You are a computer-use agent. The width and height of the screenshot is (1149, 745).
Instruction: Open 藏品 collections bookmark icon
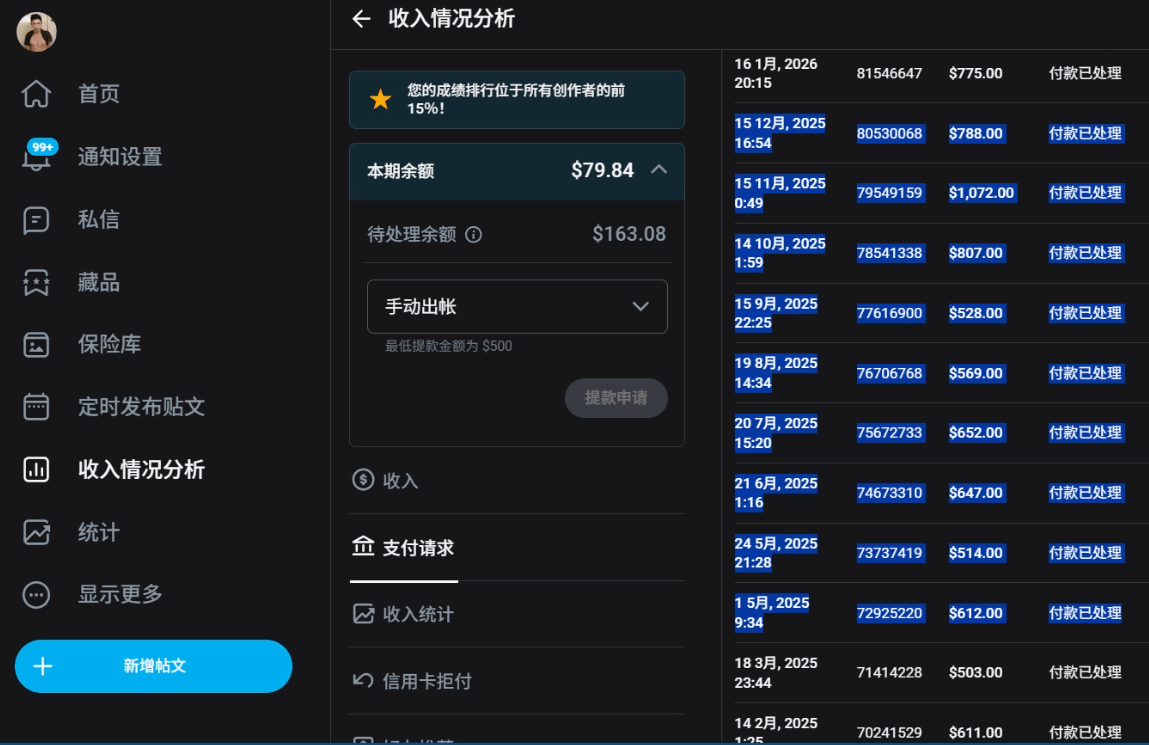[36, 282]
